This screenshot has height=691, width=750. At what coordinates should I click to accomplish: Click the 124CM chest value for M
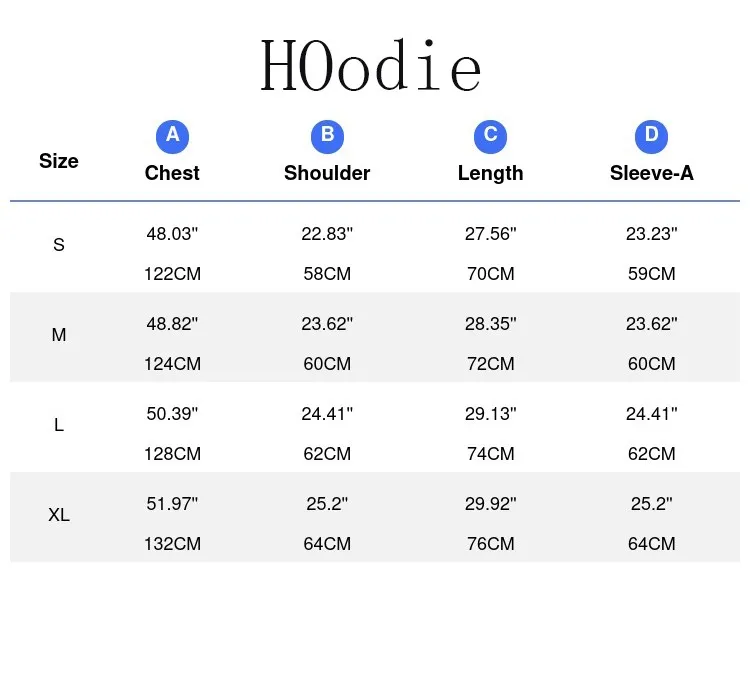(173, 364)
